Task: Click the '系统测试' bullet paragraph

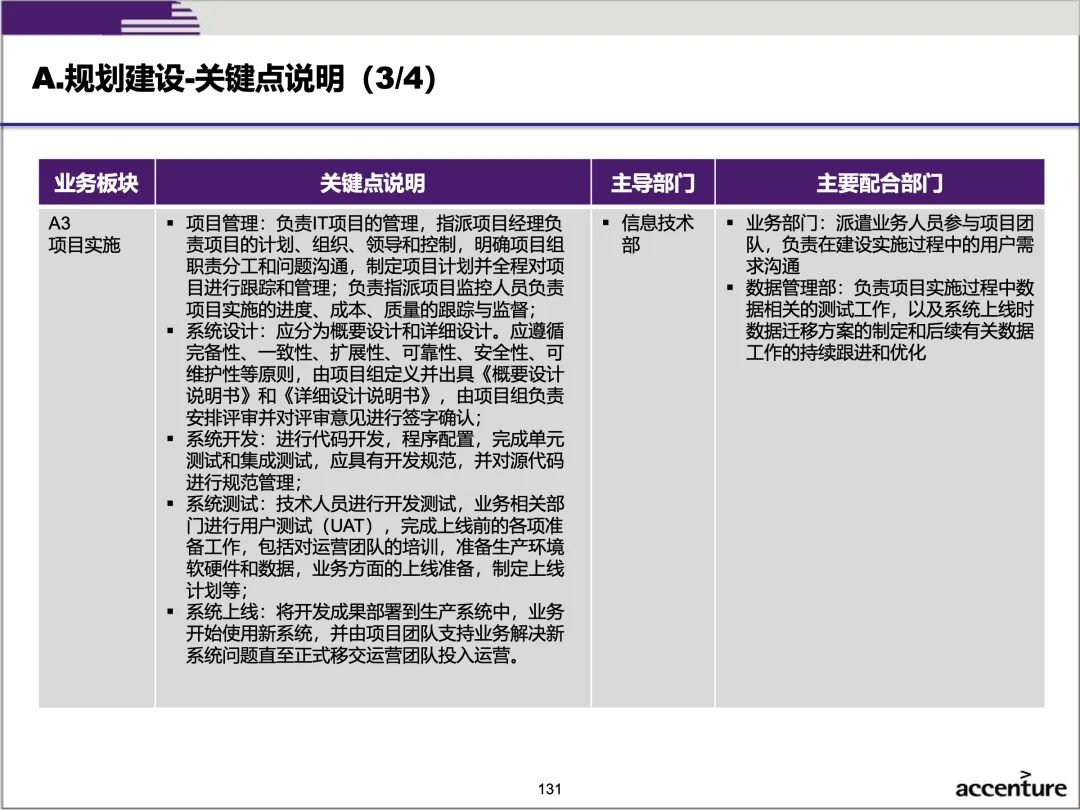Action: click(x=366, y=547)
